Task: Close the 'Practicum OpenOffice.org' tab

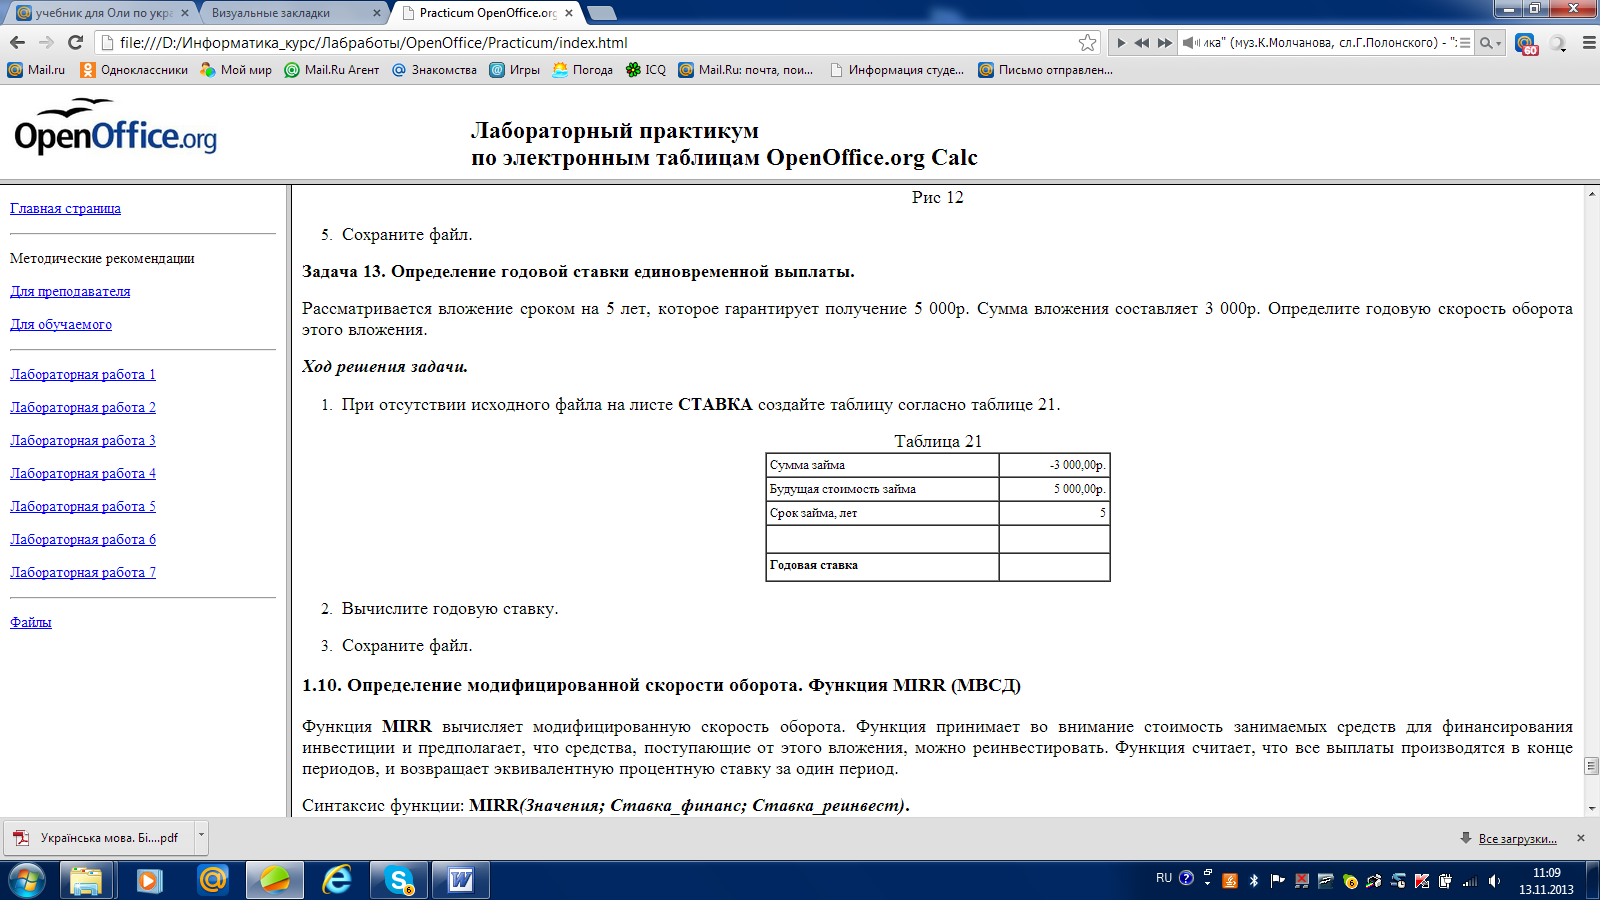Action: point(569,13)
